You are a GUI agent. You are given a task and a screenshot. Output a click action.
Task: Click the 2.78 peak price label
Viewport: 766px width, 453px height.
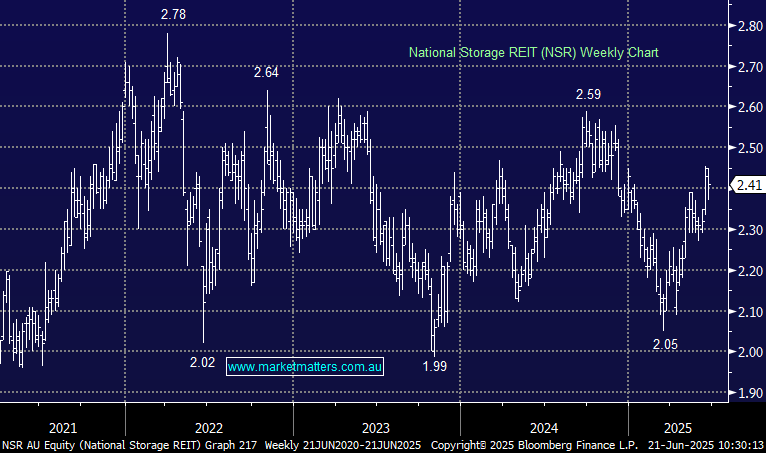(173, 14)
